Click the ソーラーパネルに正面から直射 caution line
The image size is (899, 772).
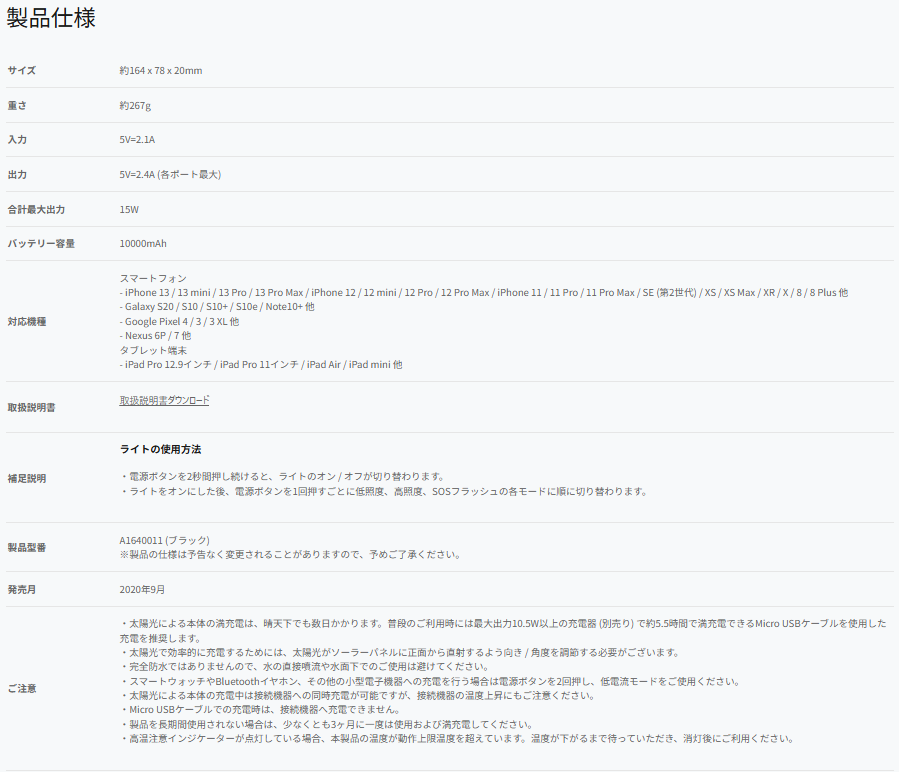pos(400,653)
